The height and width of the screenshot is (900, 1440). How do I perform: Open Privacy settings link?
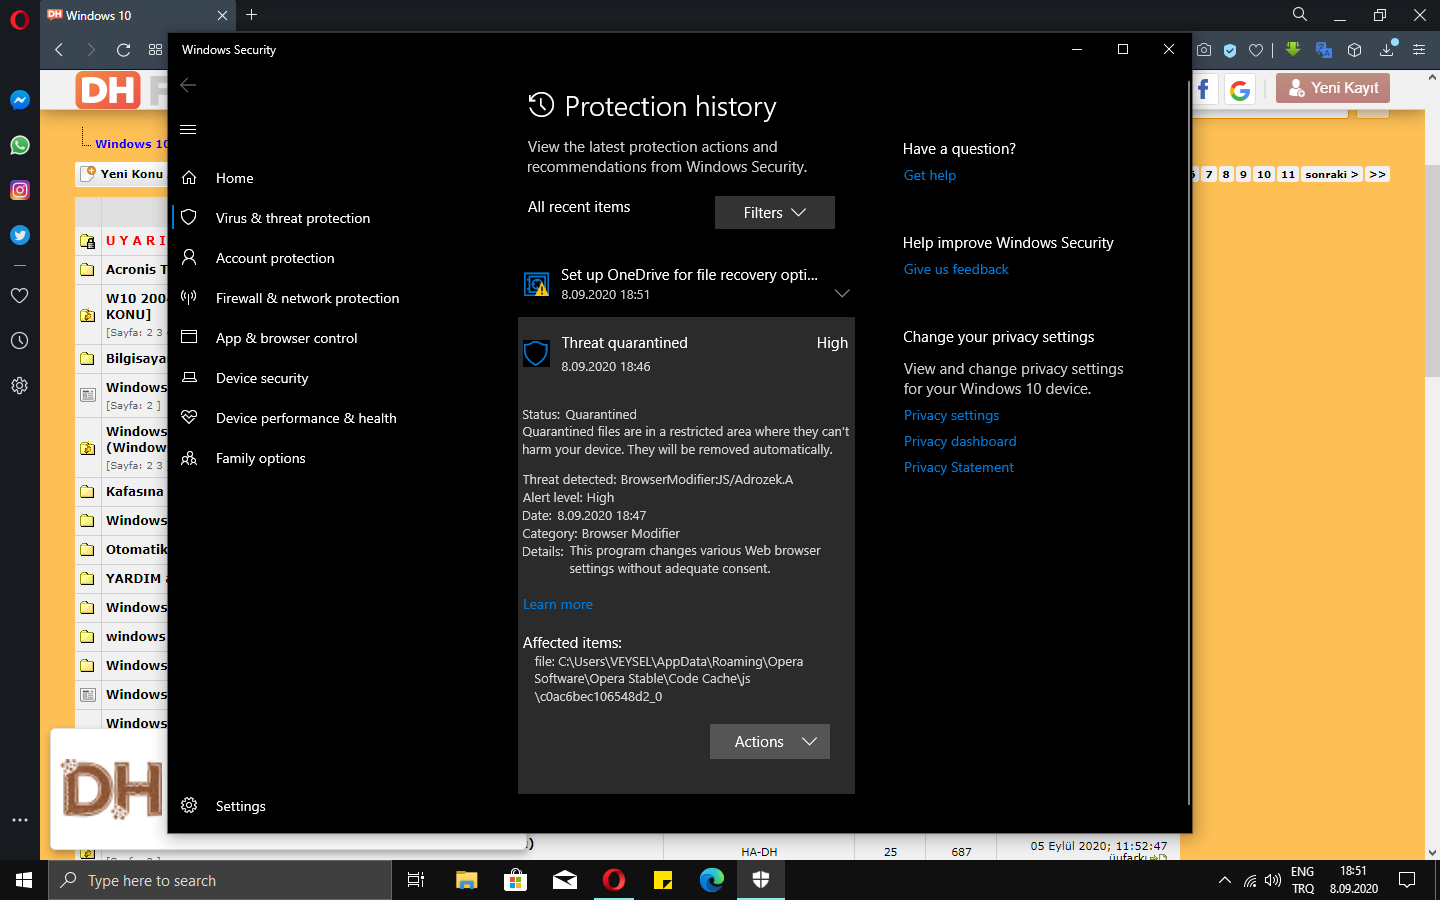coord(951,415)
